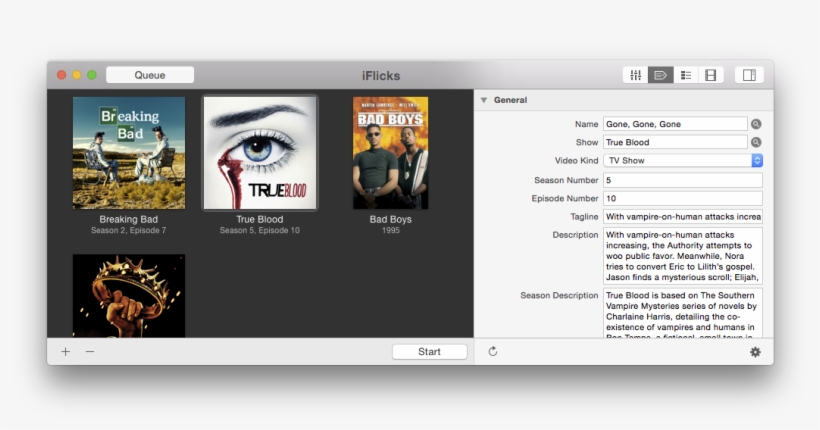Collapse the General section triangle
The height and width of the screenshot is (430, 820).
pyautogui.click(x=484, y=100)
